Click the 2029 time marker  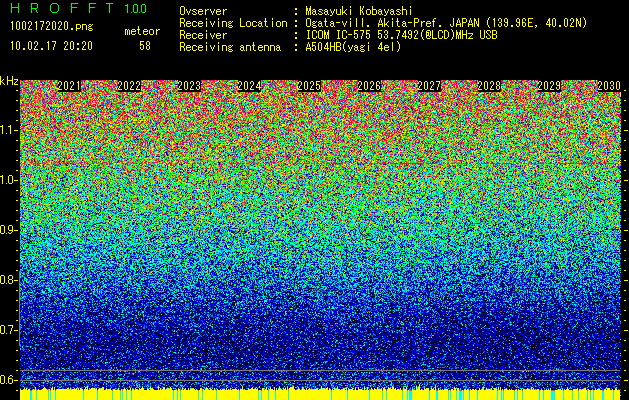[x=549, y=86]
